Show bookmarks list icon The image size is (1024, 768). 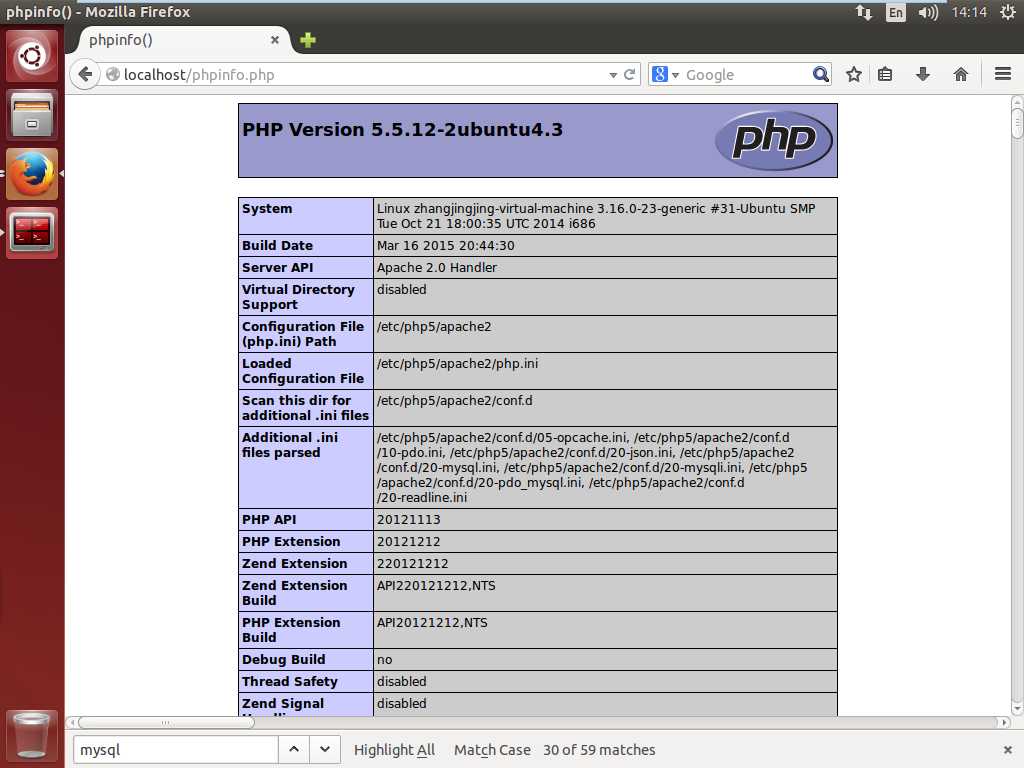click(885, 74)
